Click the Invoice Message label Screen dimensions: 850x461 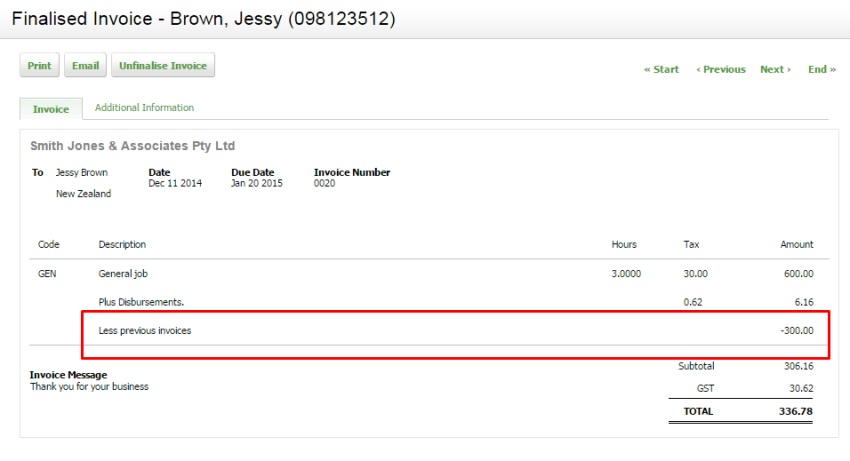[68, 375]
